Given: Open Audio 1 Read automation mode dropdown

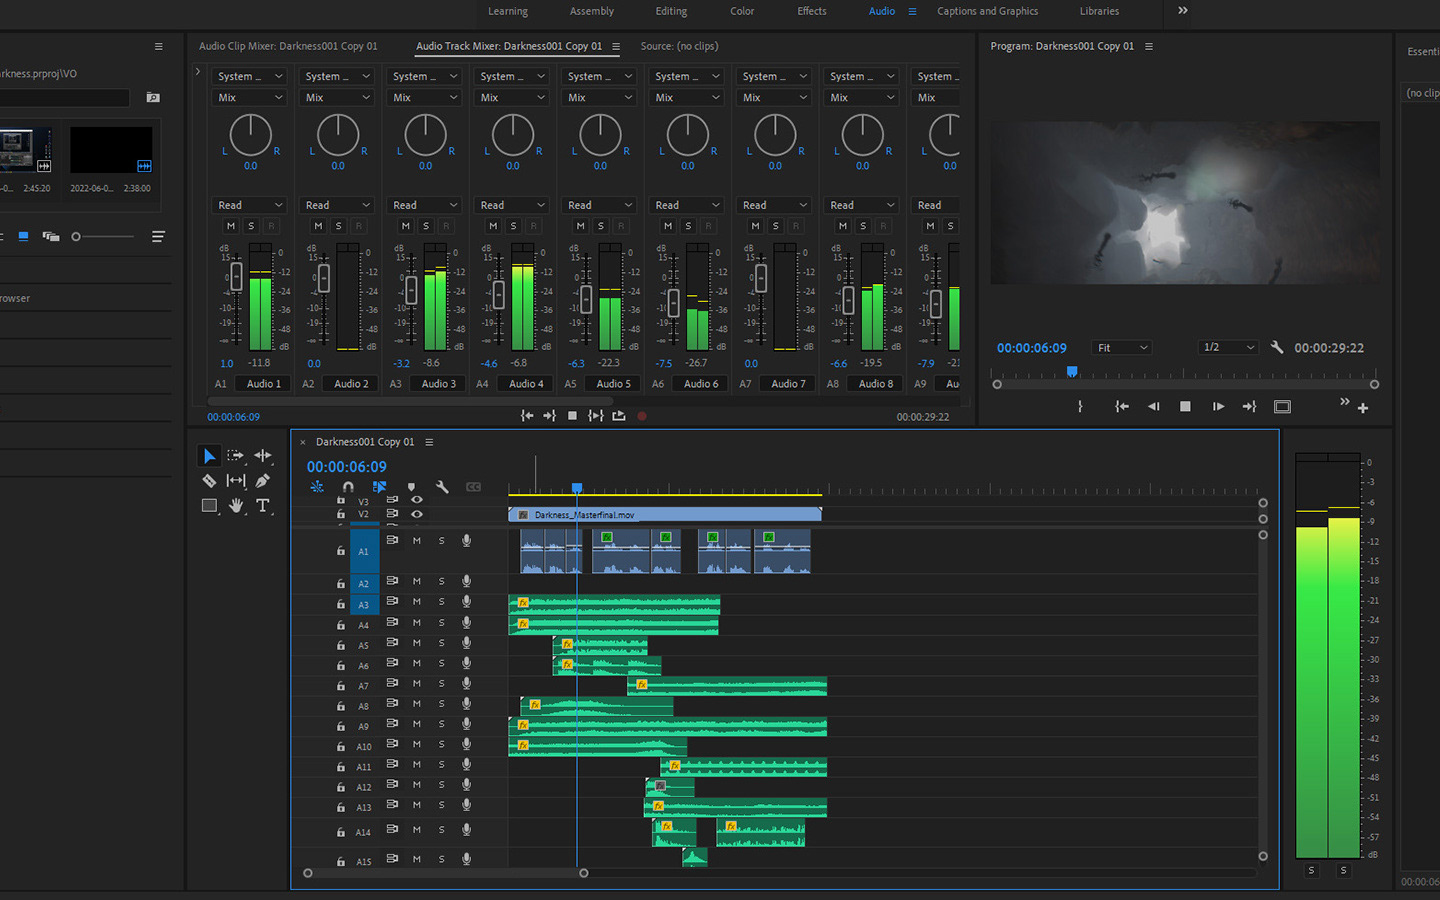Looking at the screenshot, I should [x=250, y=205].
